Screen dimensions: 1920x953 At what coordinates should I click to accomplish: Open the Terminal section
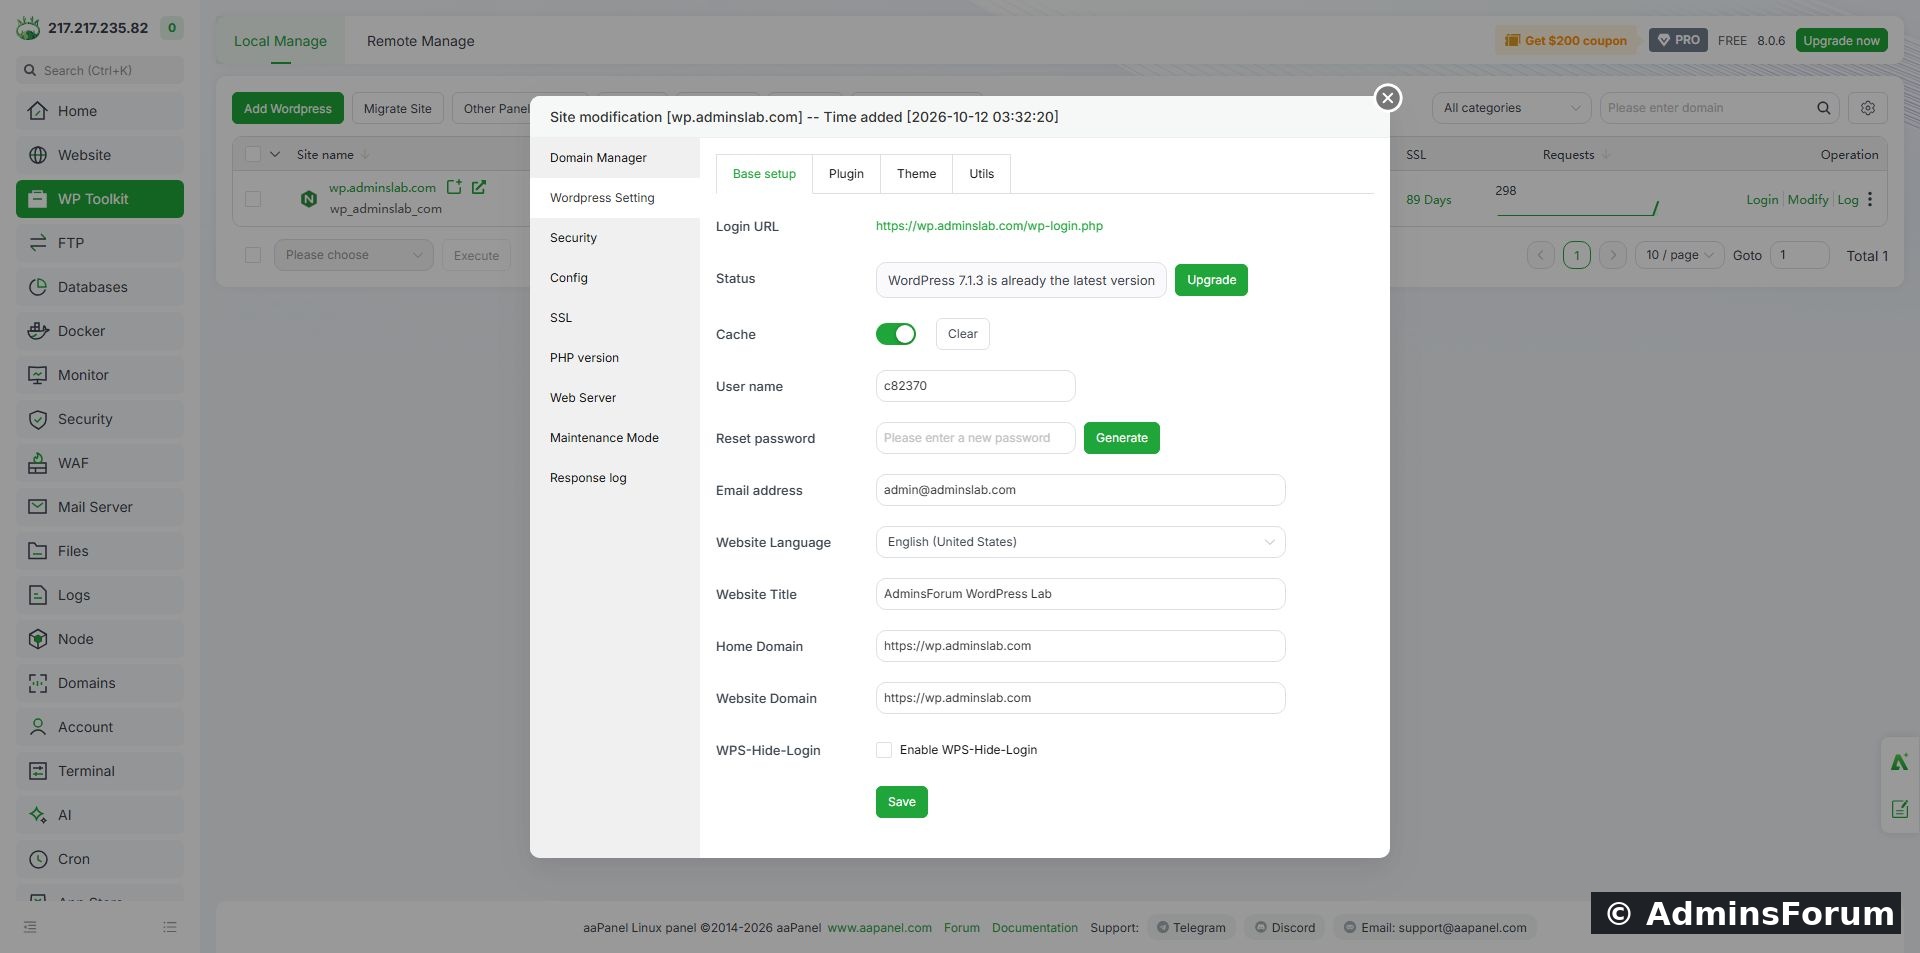click(x=100, y=771)
